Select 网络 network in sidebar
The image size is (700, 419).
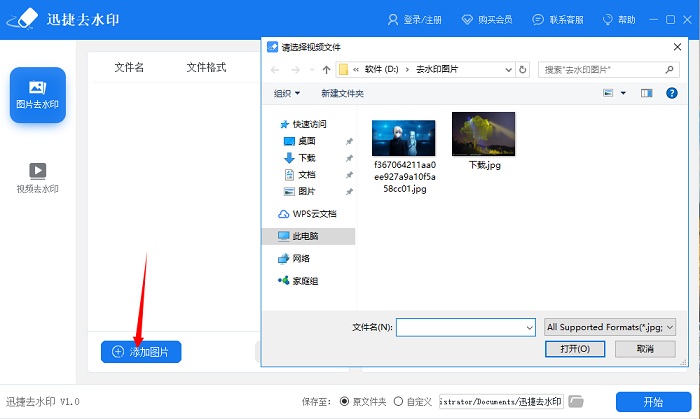[294, 258]
